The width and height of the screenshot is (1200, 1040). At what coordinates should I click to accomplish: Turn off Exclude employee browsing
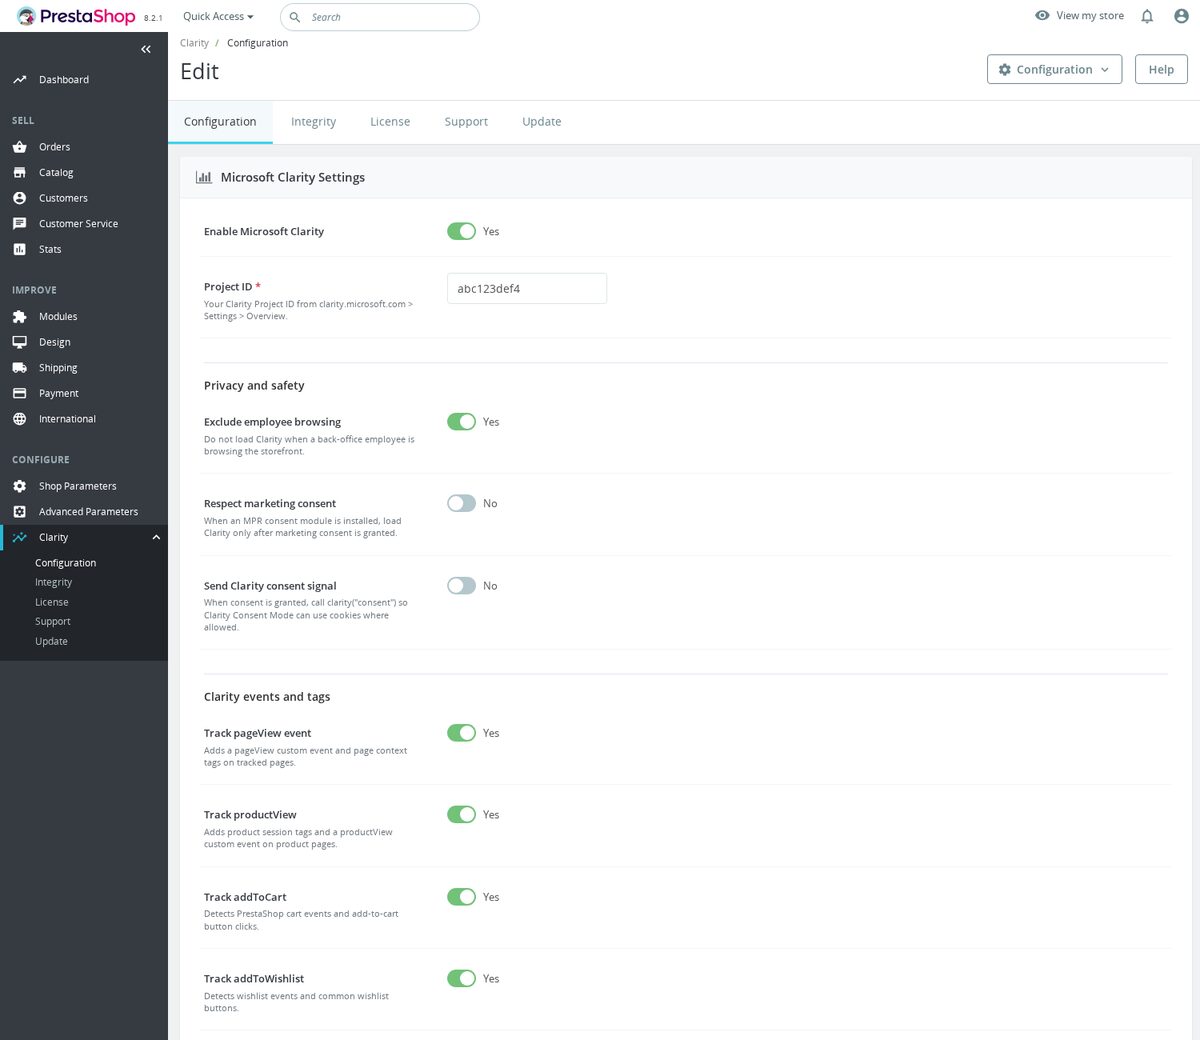click(x=461, y=422)
